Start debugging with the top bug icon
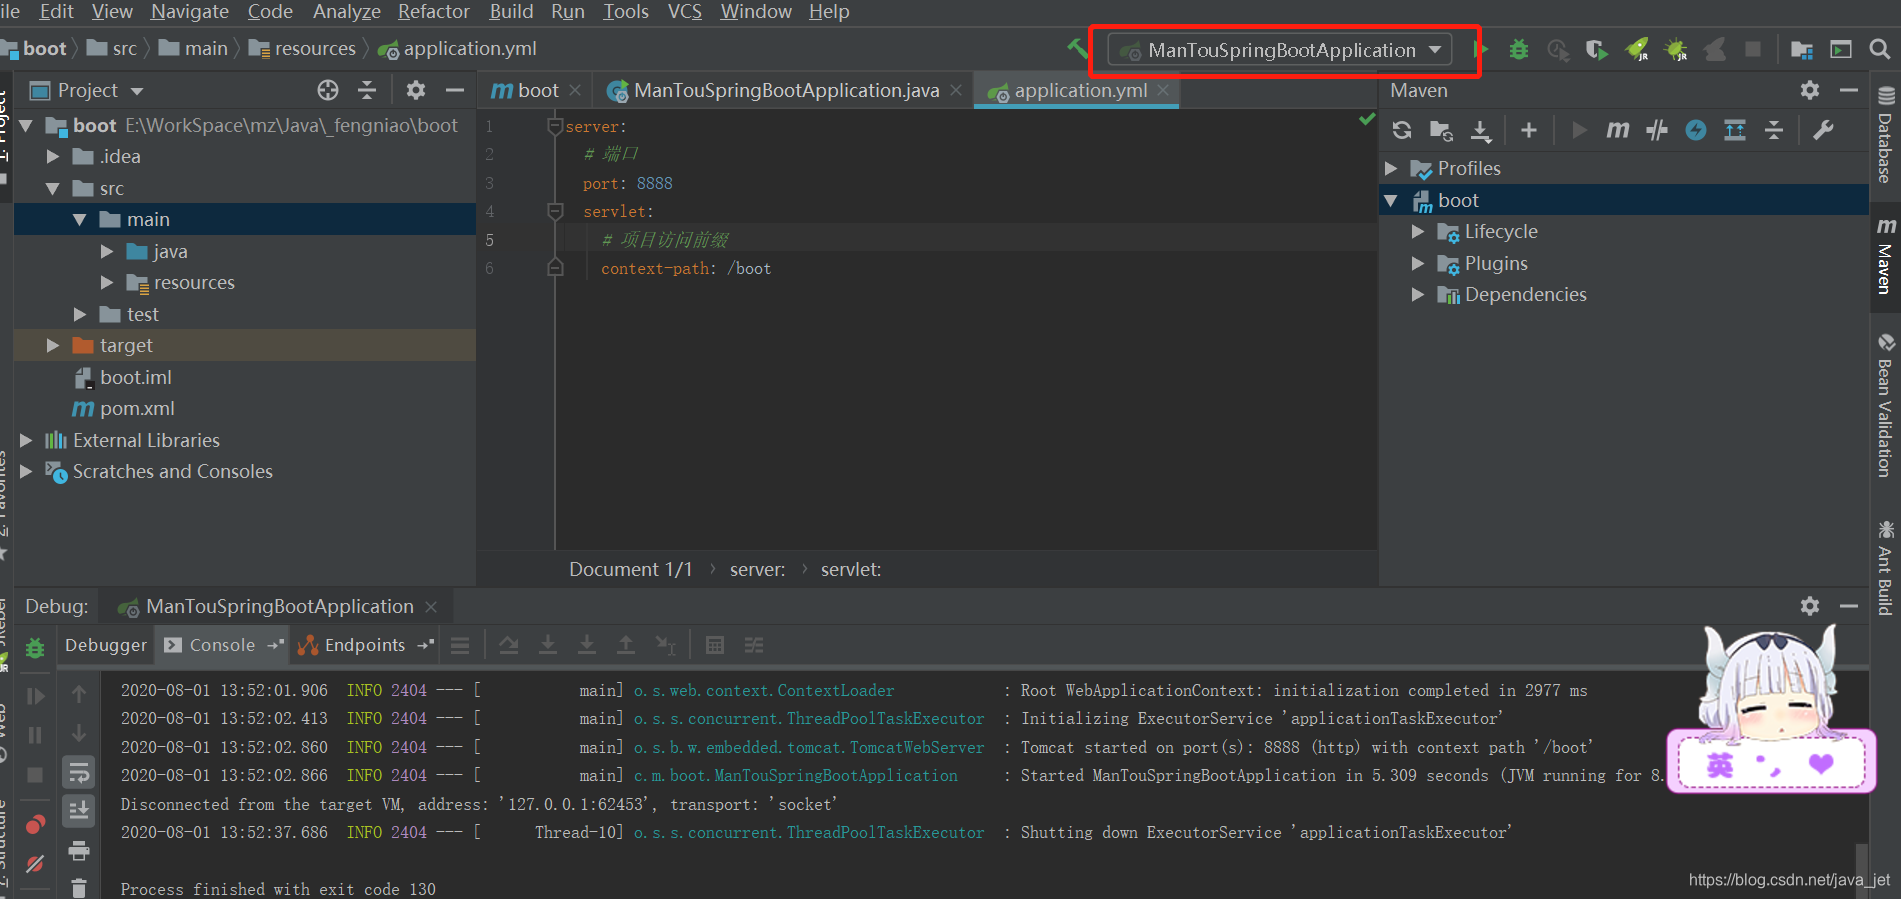Screen dimensions: 1901x899 point(1519,49)
